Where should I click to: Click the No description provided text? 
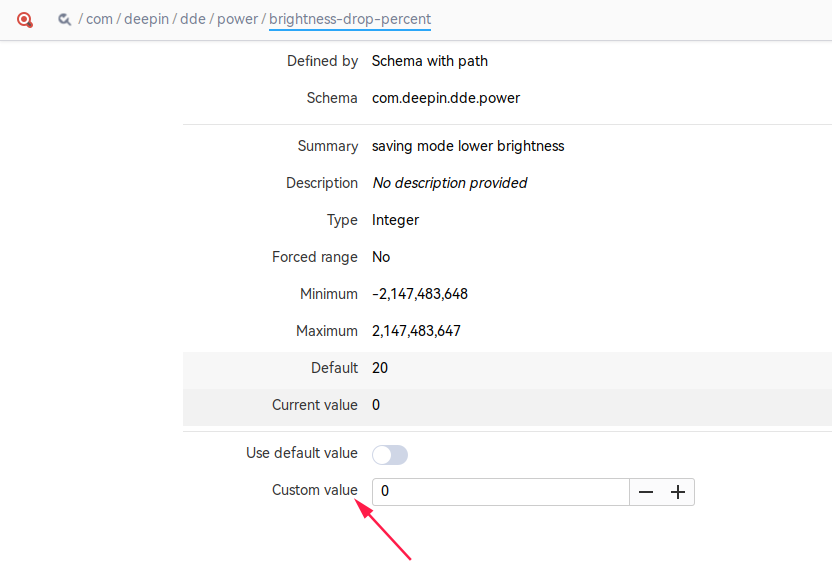[x=449, y=183]
